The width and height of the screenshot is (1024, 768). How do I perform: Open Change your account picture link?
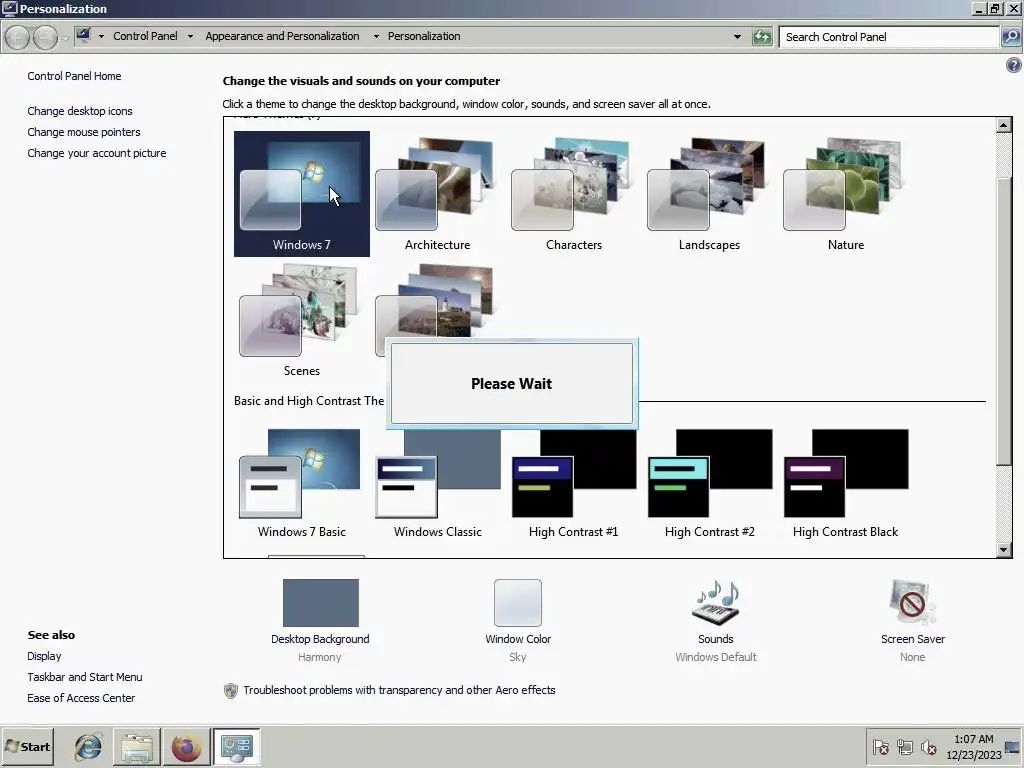point(97,153)
